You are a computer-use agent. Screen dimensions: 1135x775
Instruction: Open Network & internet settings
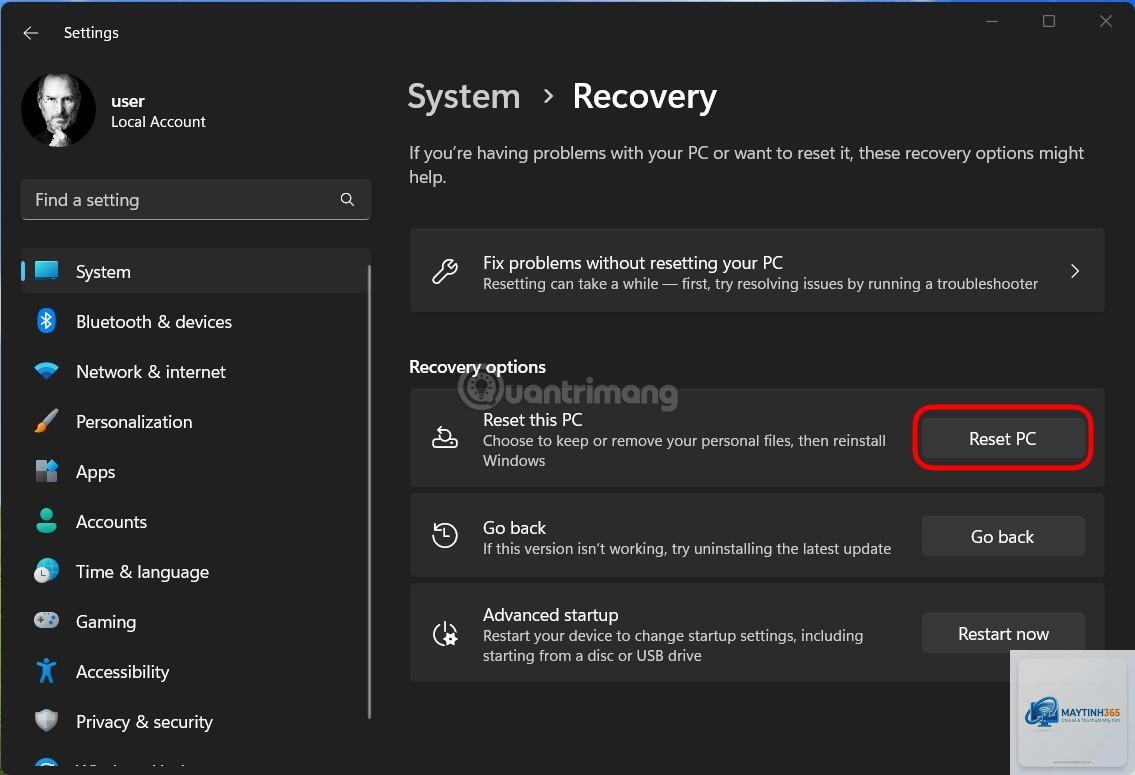coord(195,371)
